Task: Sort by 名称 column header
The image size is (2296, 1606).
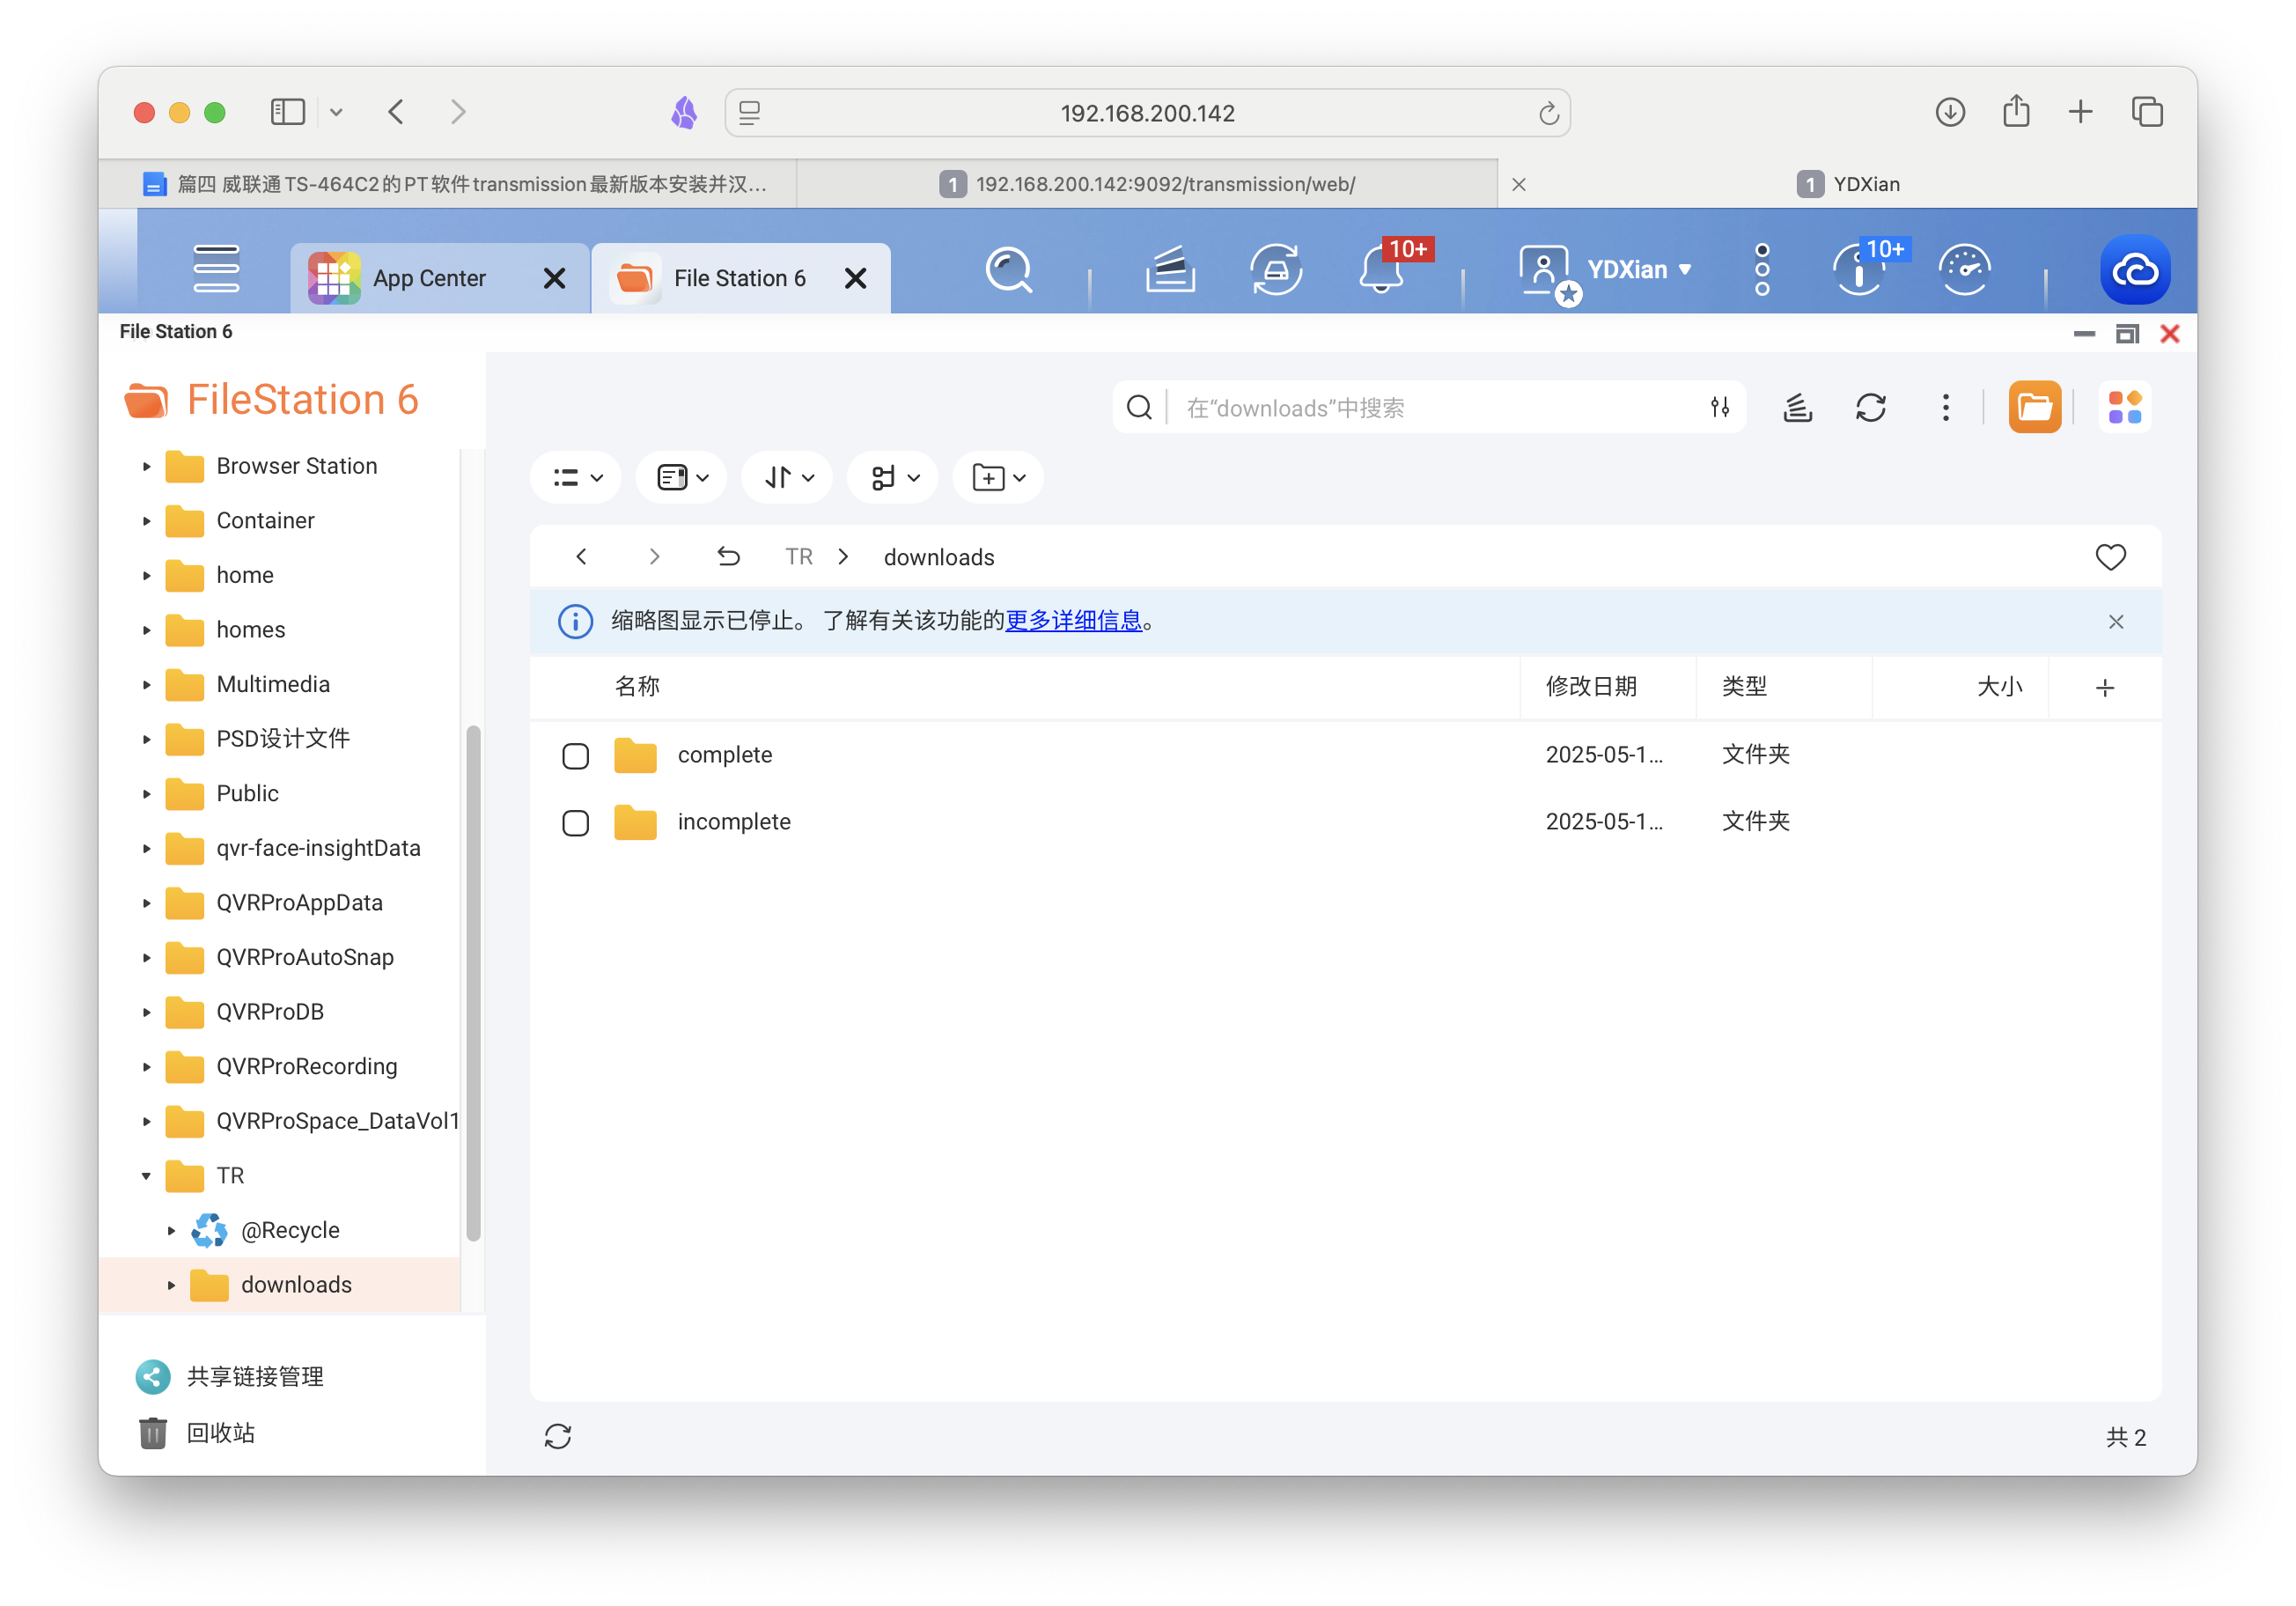Action: coord(637,686)
